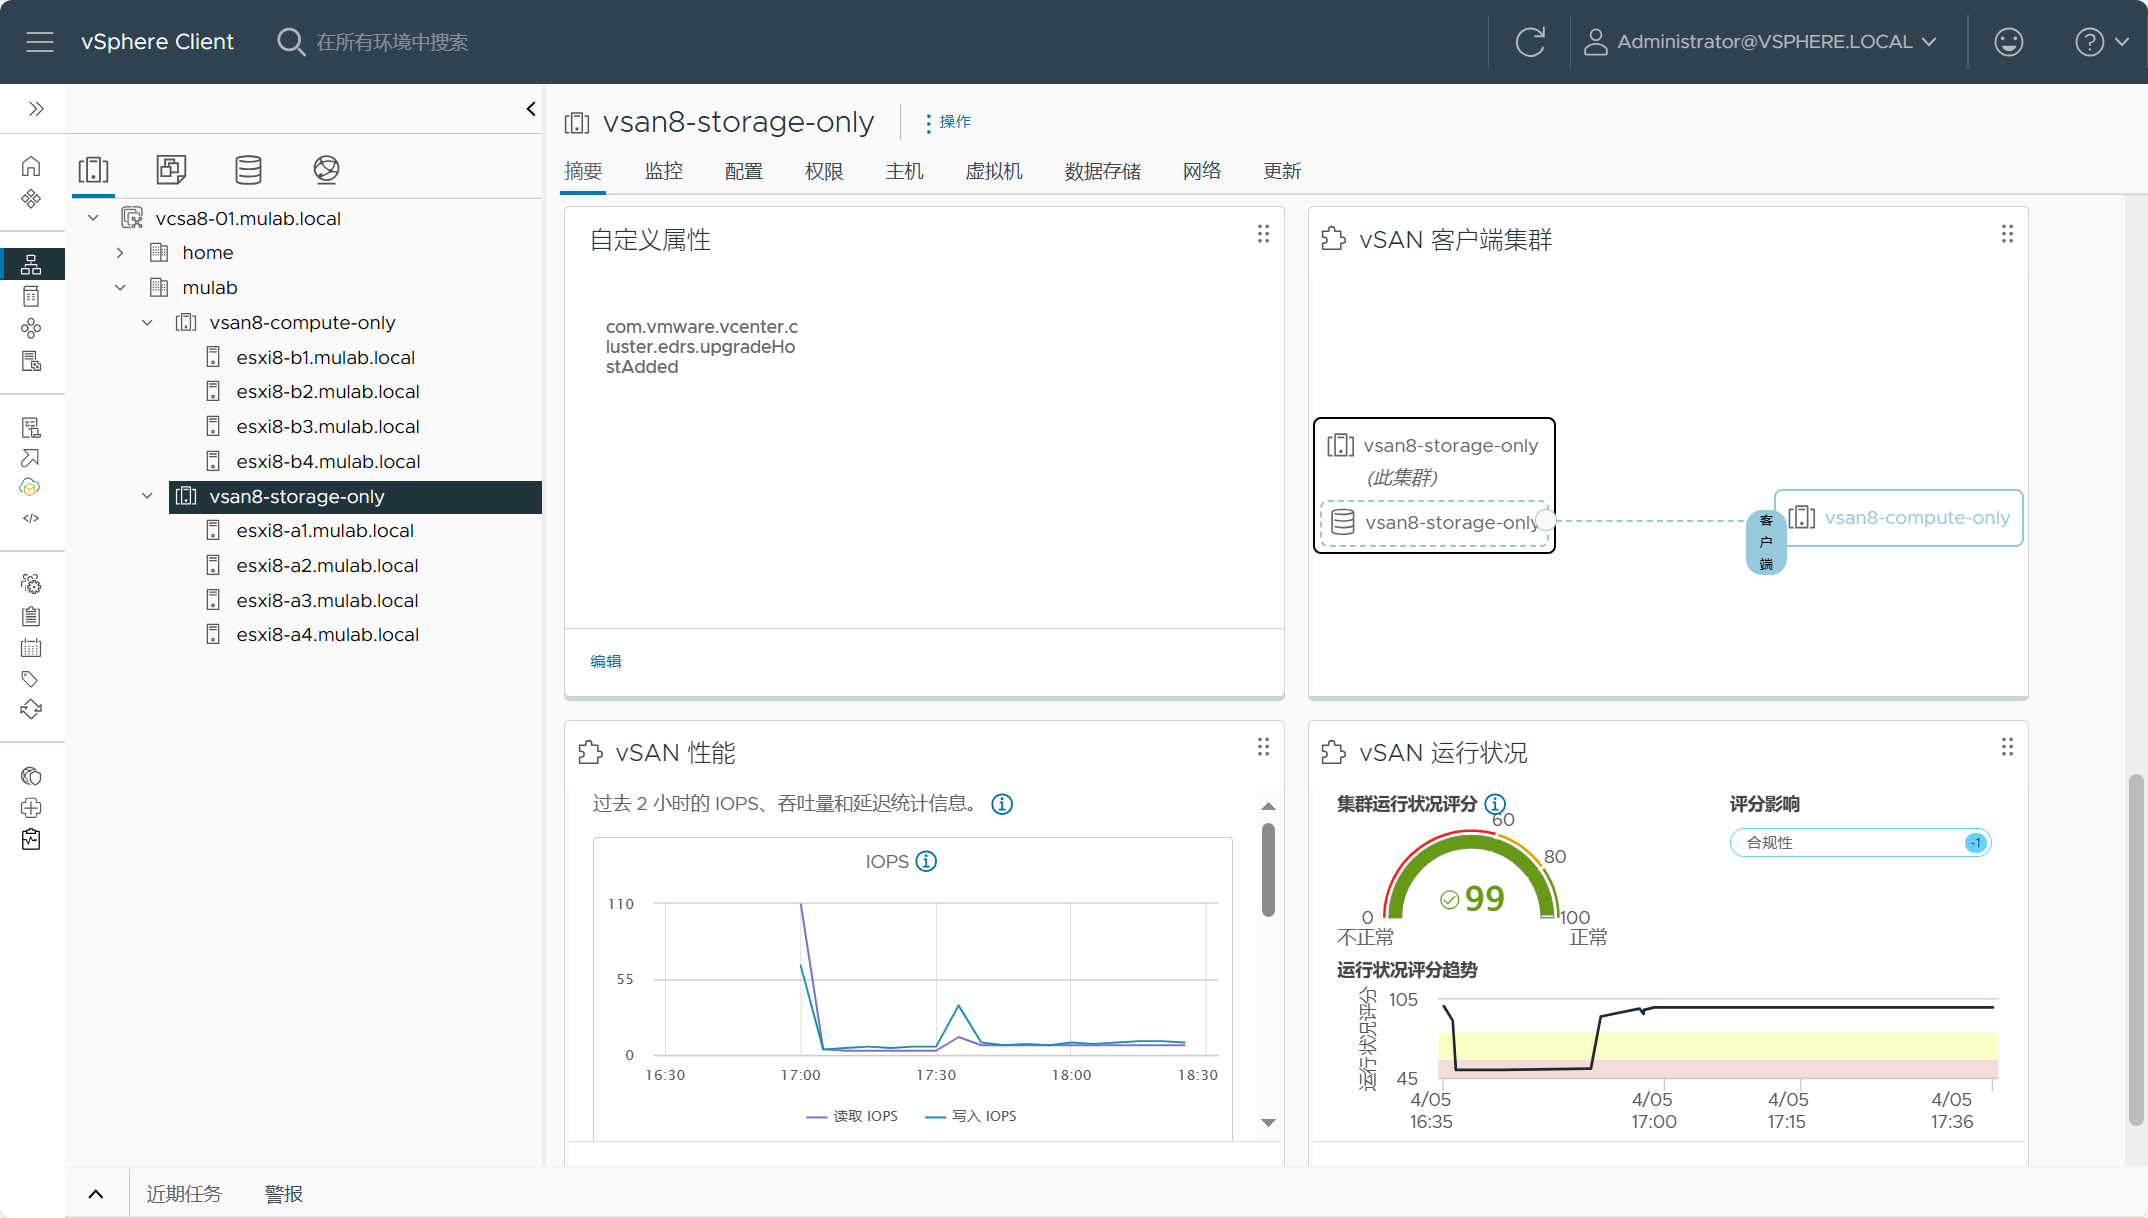
Task: Open Events calendar sidebar icon
Action: point(31,648)
